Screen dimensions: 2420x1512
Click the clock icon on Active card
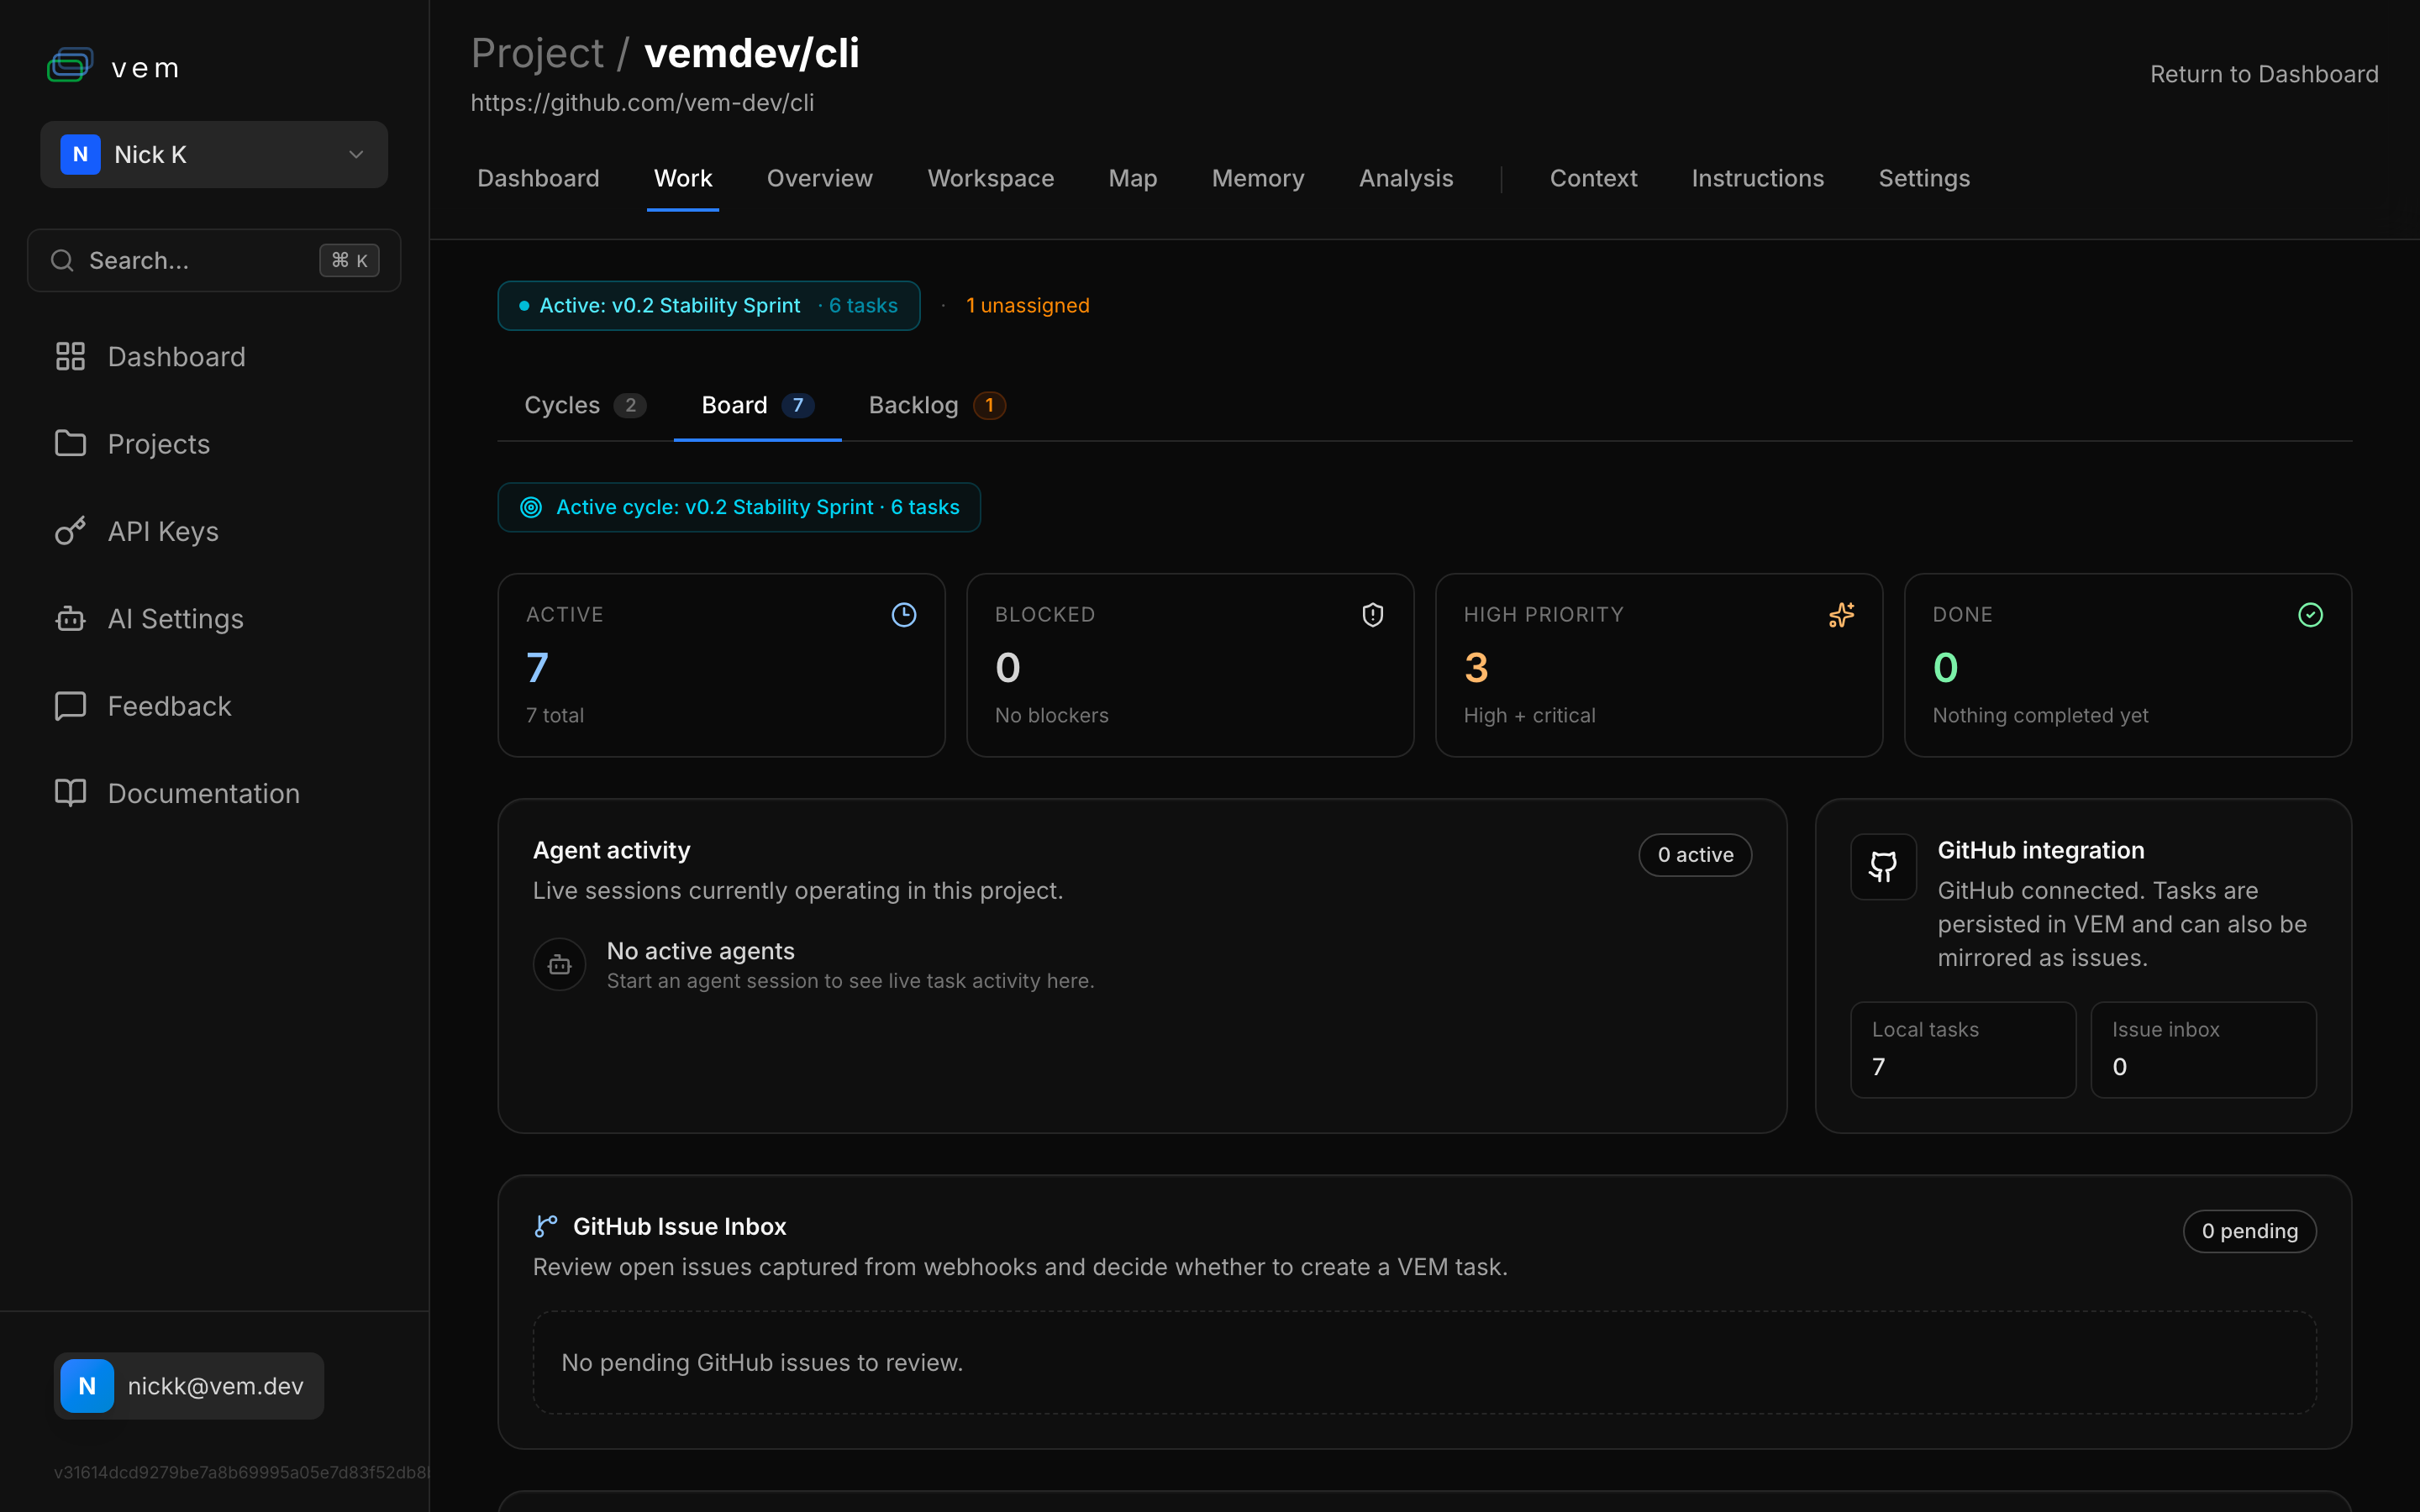pos(903,615)
